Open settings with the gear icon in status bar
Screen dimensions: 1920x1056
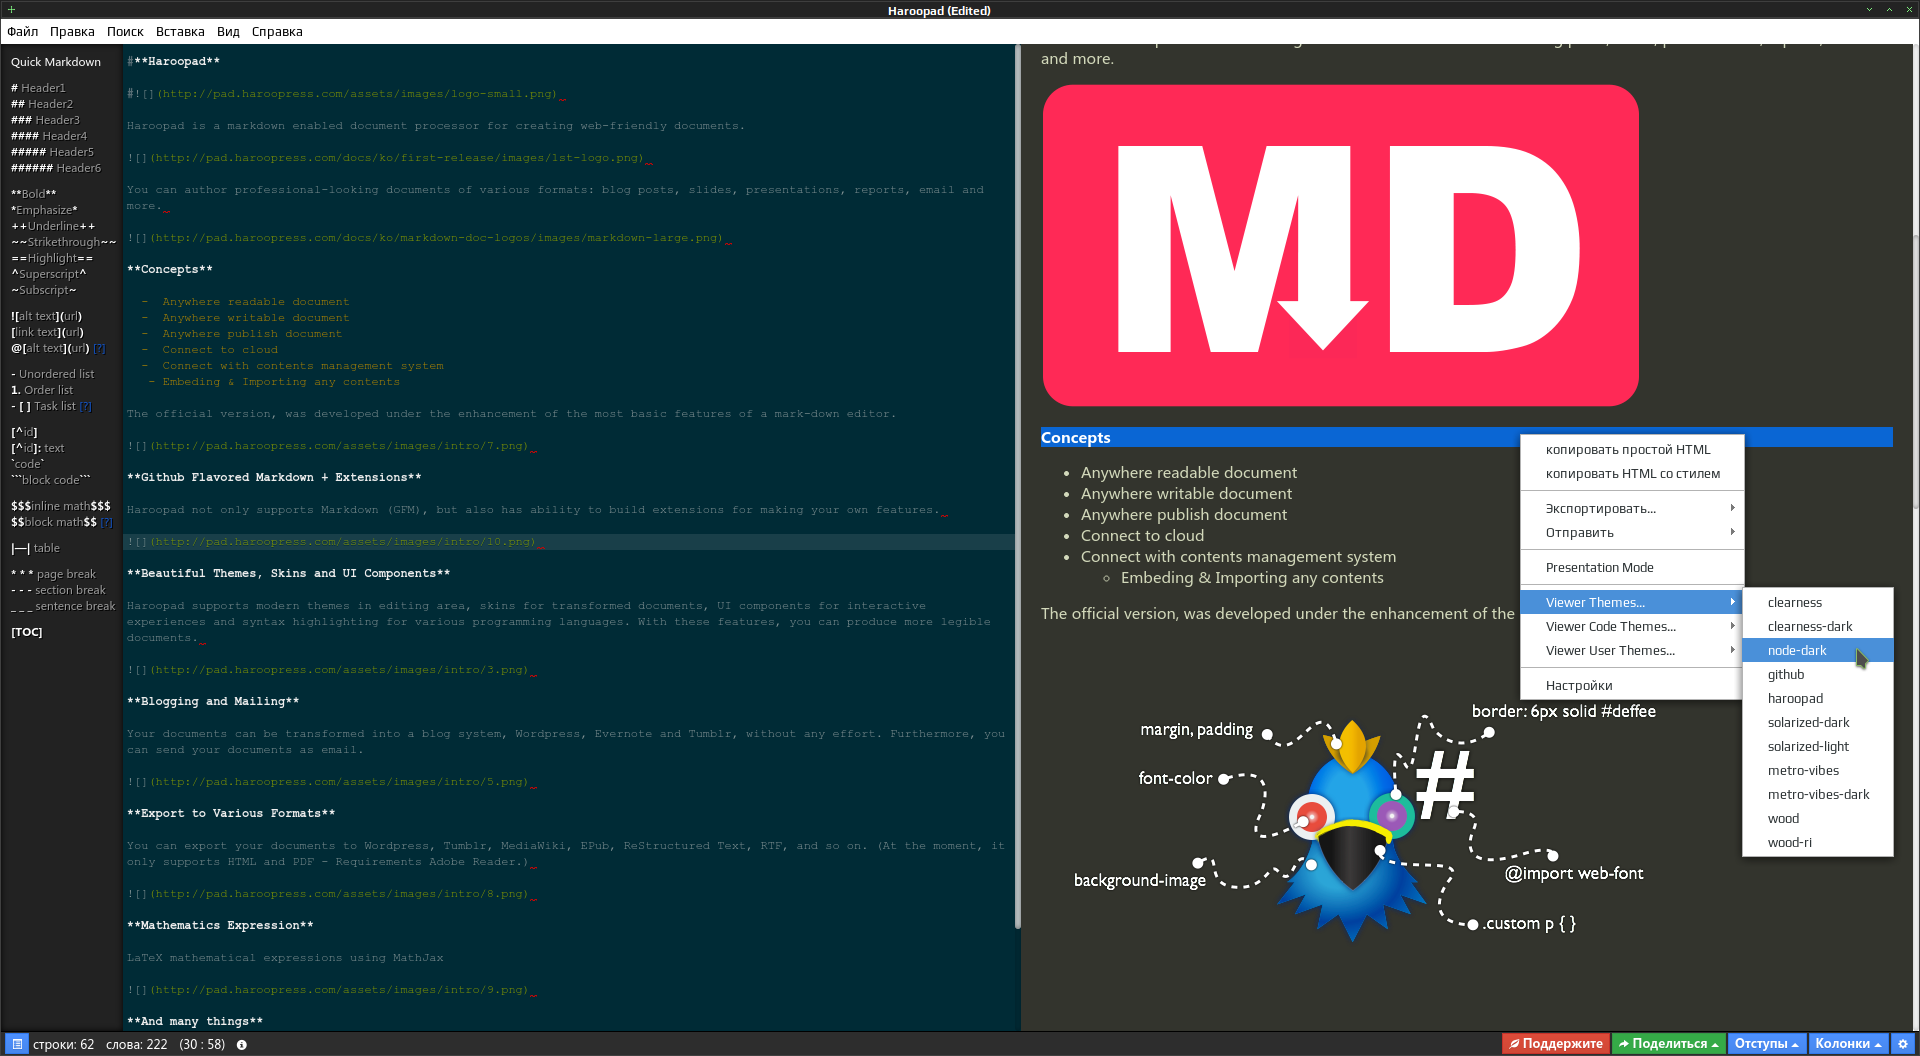[1904, 1044]
